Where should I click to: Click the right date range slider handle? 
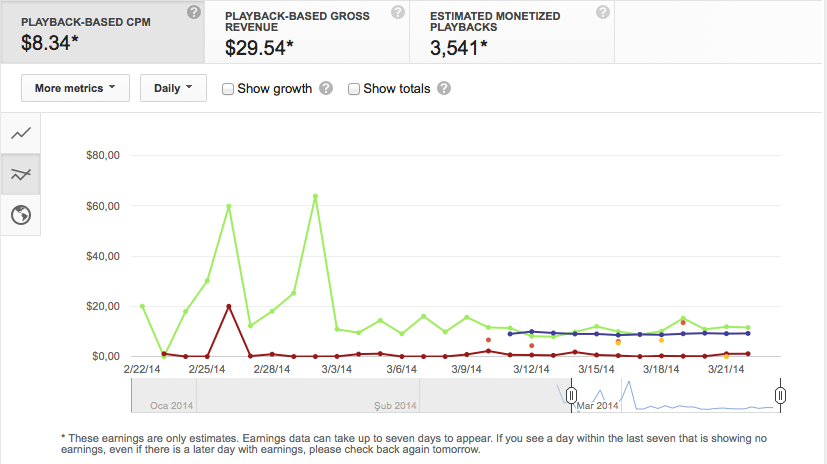point(781,395)
